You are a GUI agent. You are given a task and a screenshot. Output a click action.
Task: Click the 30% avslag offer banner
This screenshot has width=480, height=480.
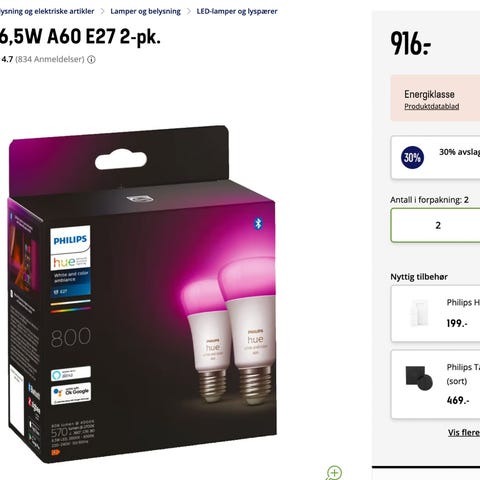[x=436, y=157]
